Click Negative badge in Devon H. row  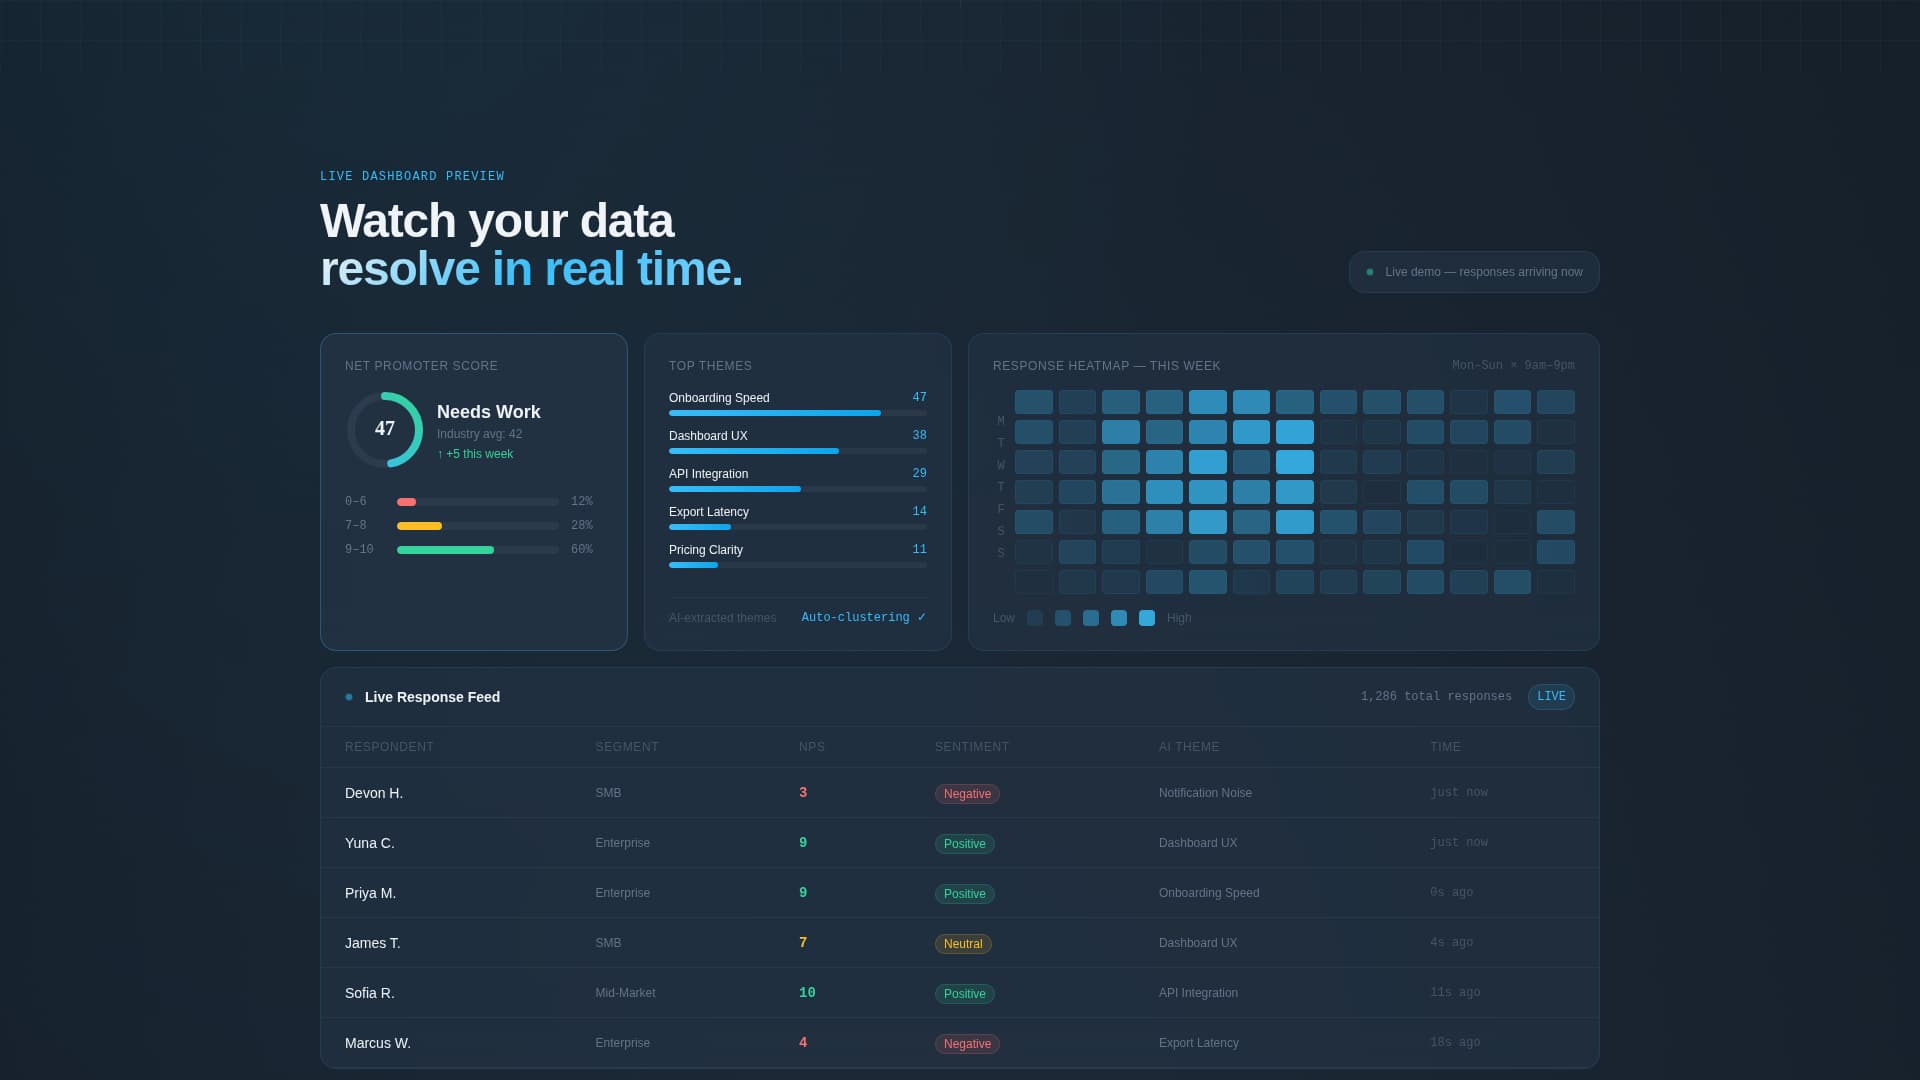point(967,794)
